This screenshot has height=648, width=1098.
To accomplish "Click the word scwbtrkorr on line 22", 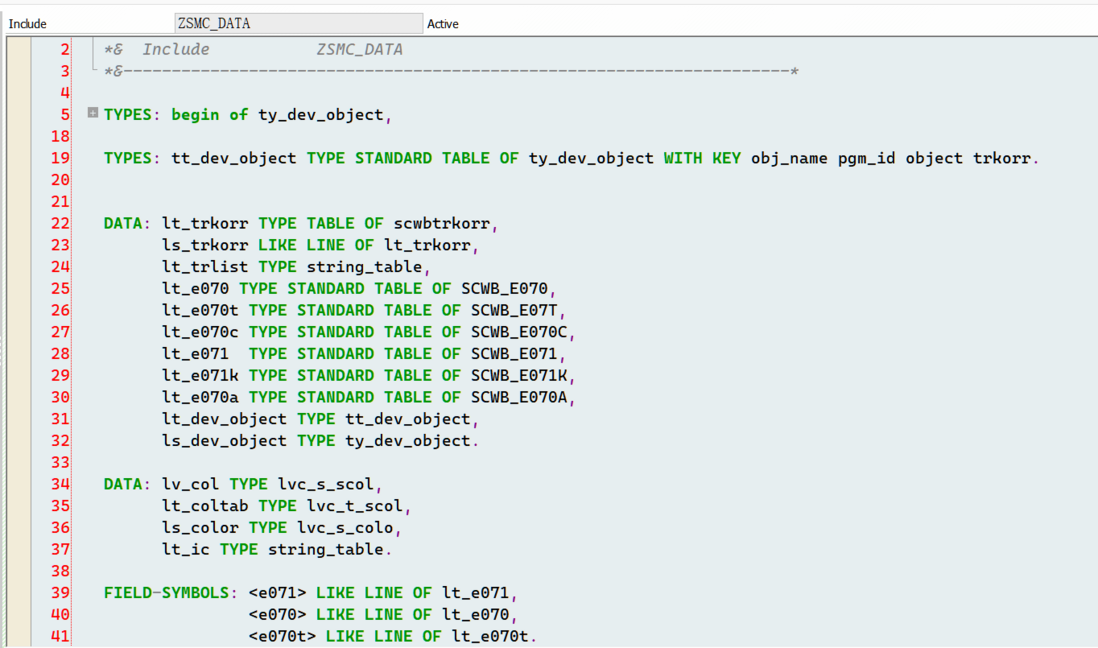I will (441, 223).
